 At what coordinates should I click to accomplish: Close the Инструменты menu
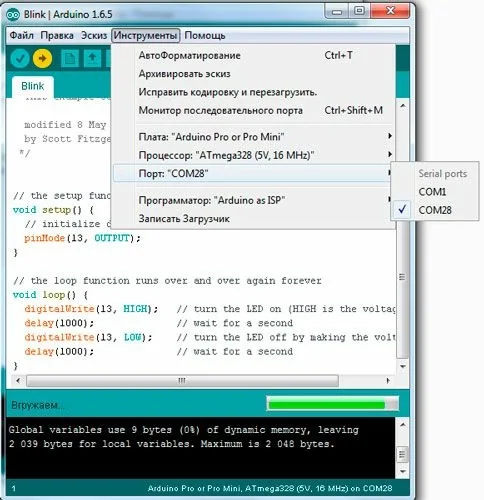145,35
